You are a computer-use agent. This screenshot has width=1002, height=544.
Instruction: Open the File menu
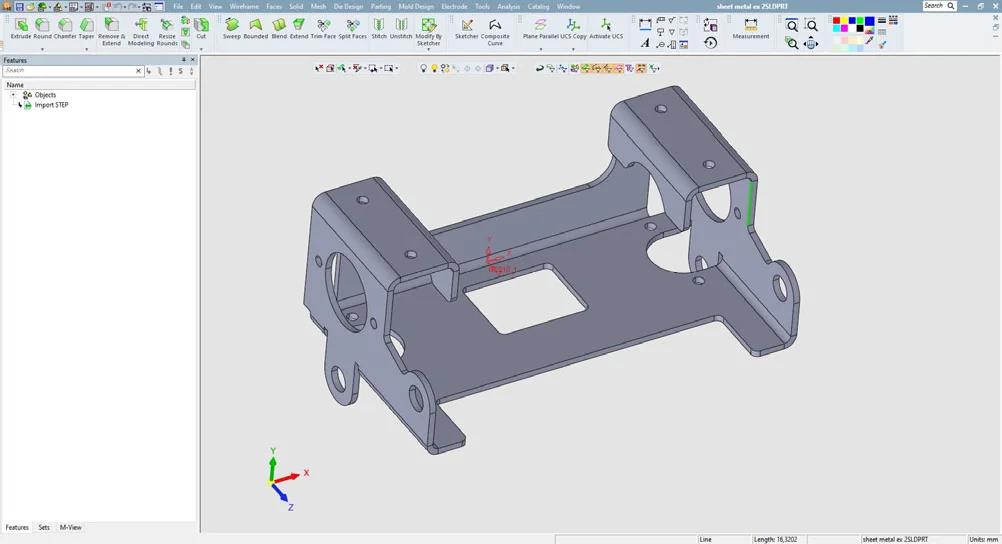pyautogui.click(x=178, y=6)
